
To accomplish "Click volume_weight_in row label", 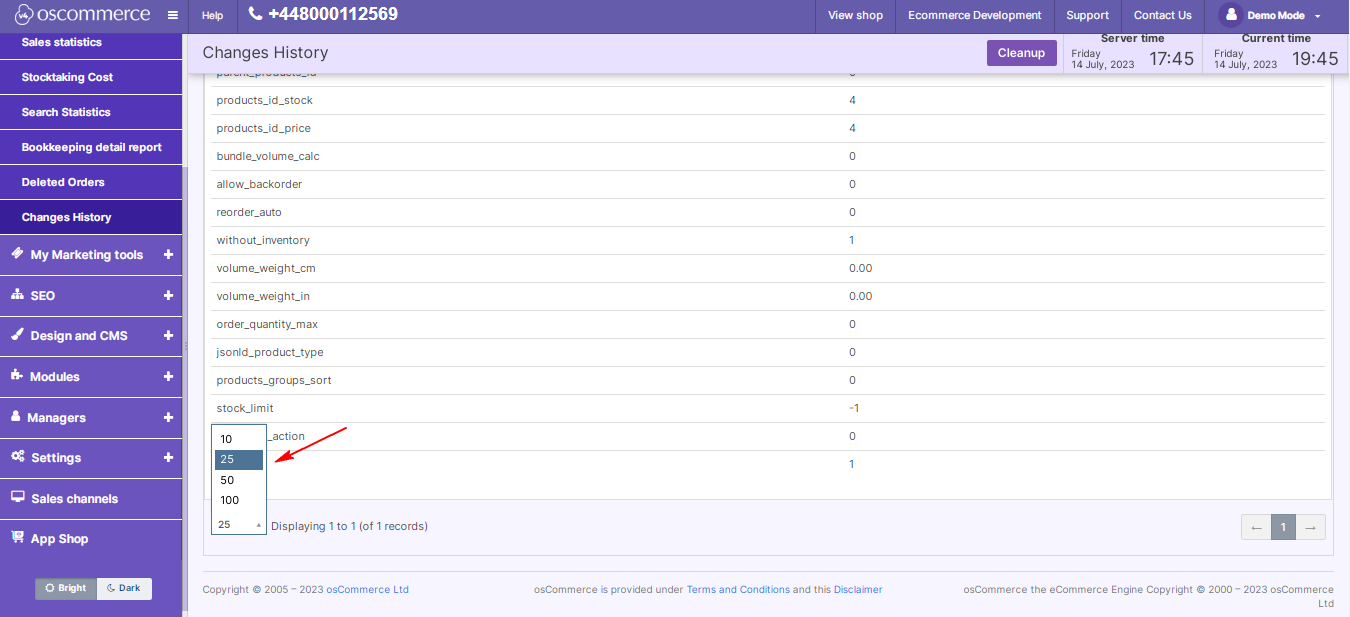I will [263, 296].
